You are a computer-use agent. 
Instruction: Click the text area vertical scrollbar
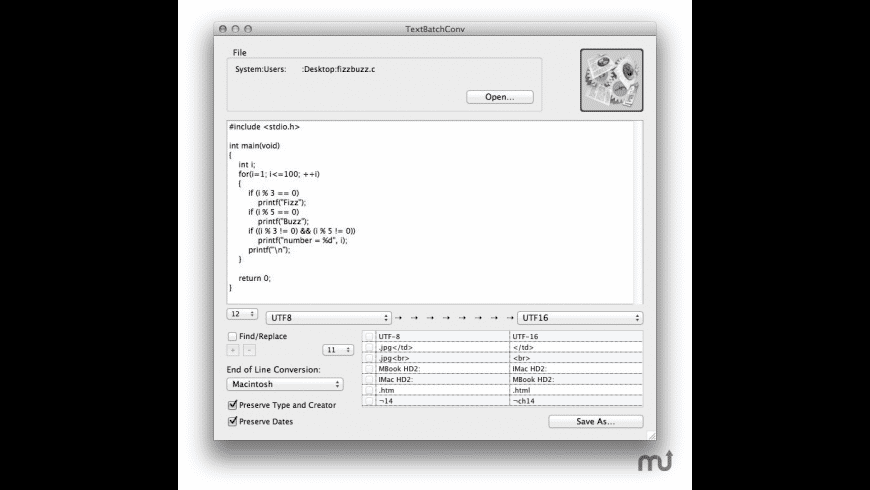[x=638, y=213]
